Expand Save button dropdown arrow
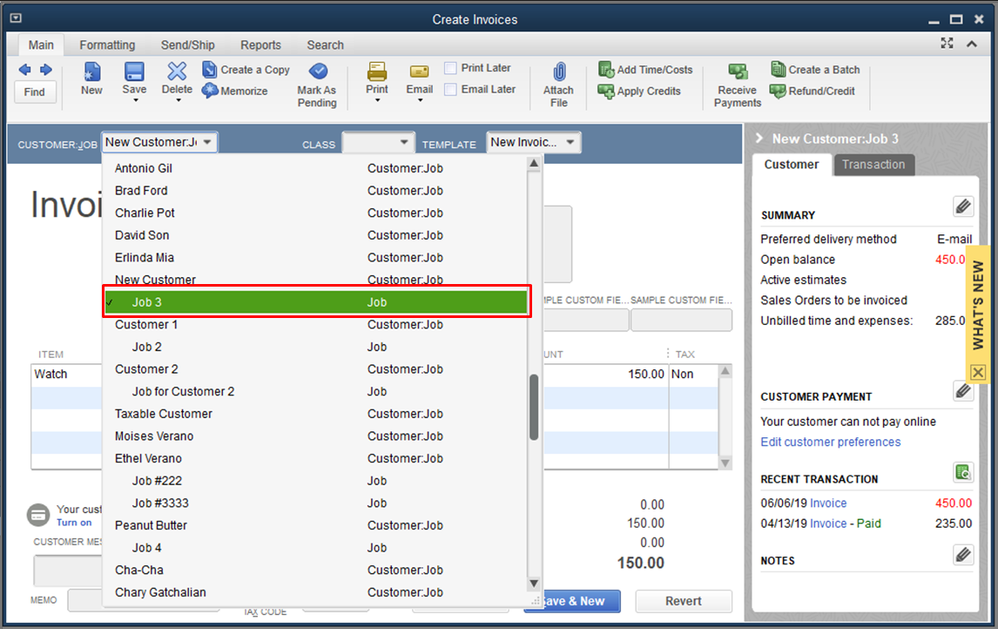 coord(135,101)
